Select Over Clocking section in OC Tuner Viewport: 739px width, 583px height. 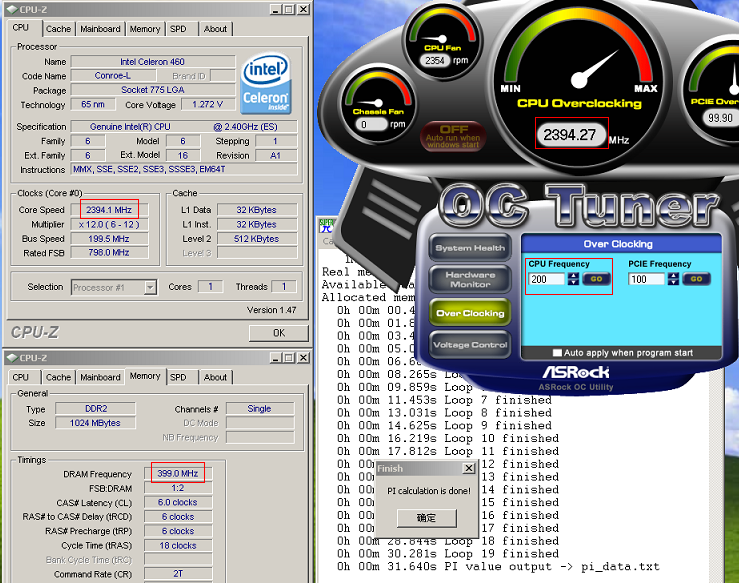click(x=470, y=313)
